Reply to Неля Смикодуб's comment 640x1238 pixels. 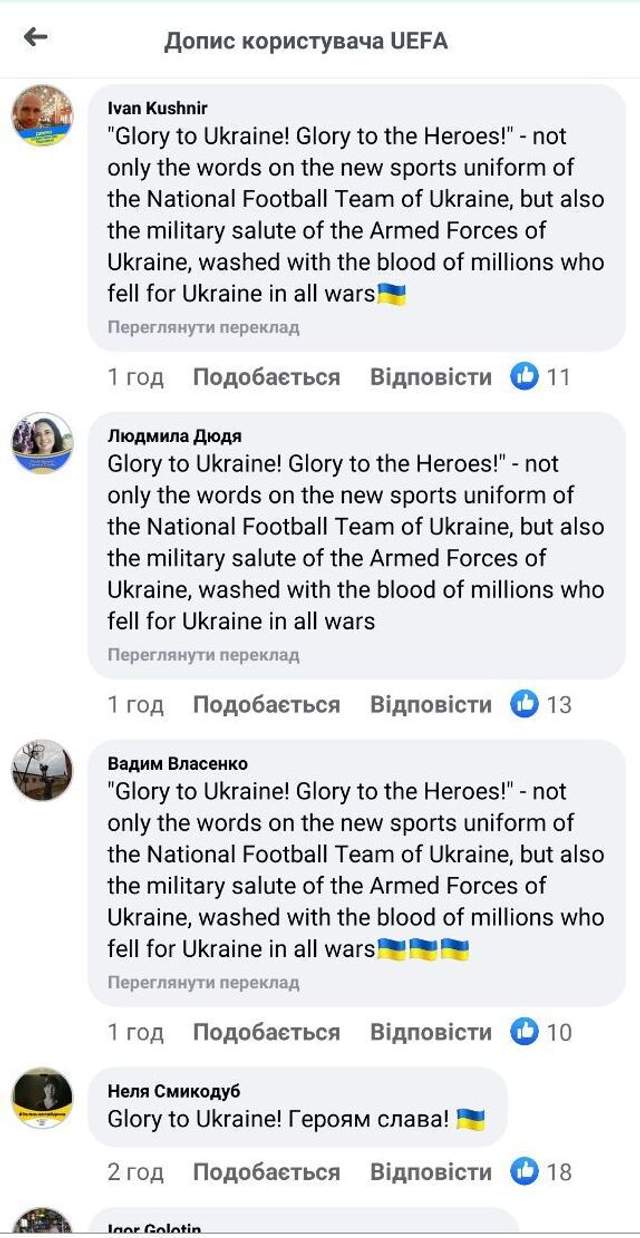coord(431,1171)
